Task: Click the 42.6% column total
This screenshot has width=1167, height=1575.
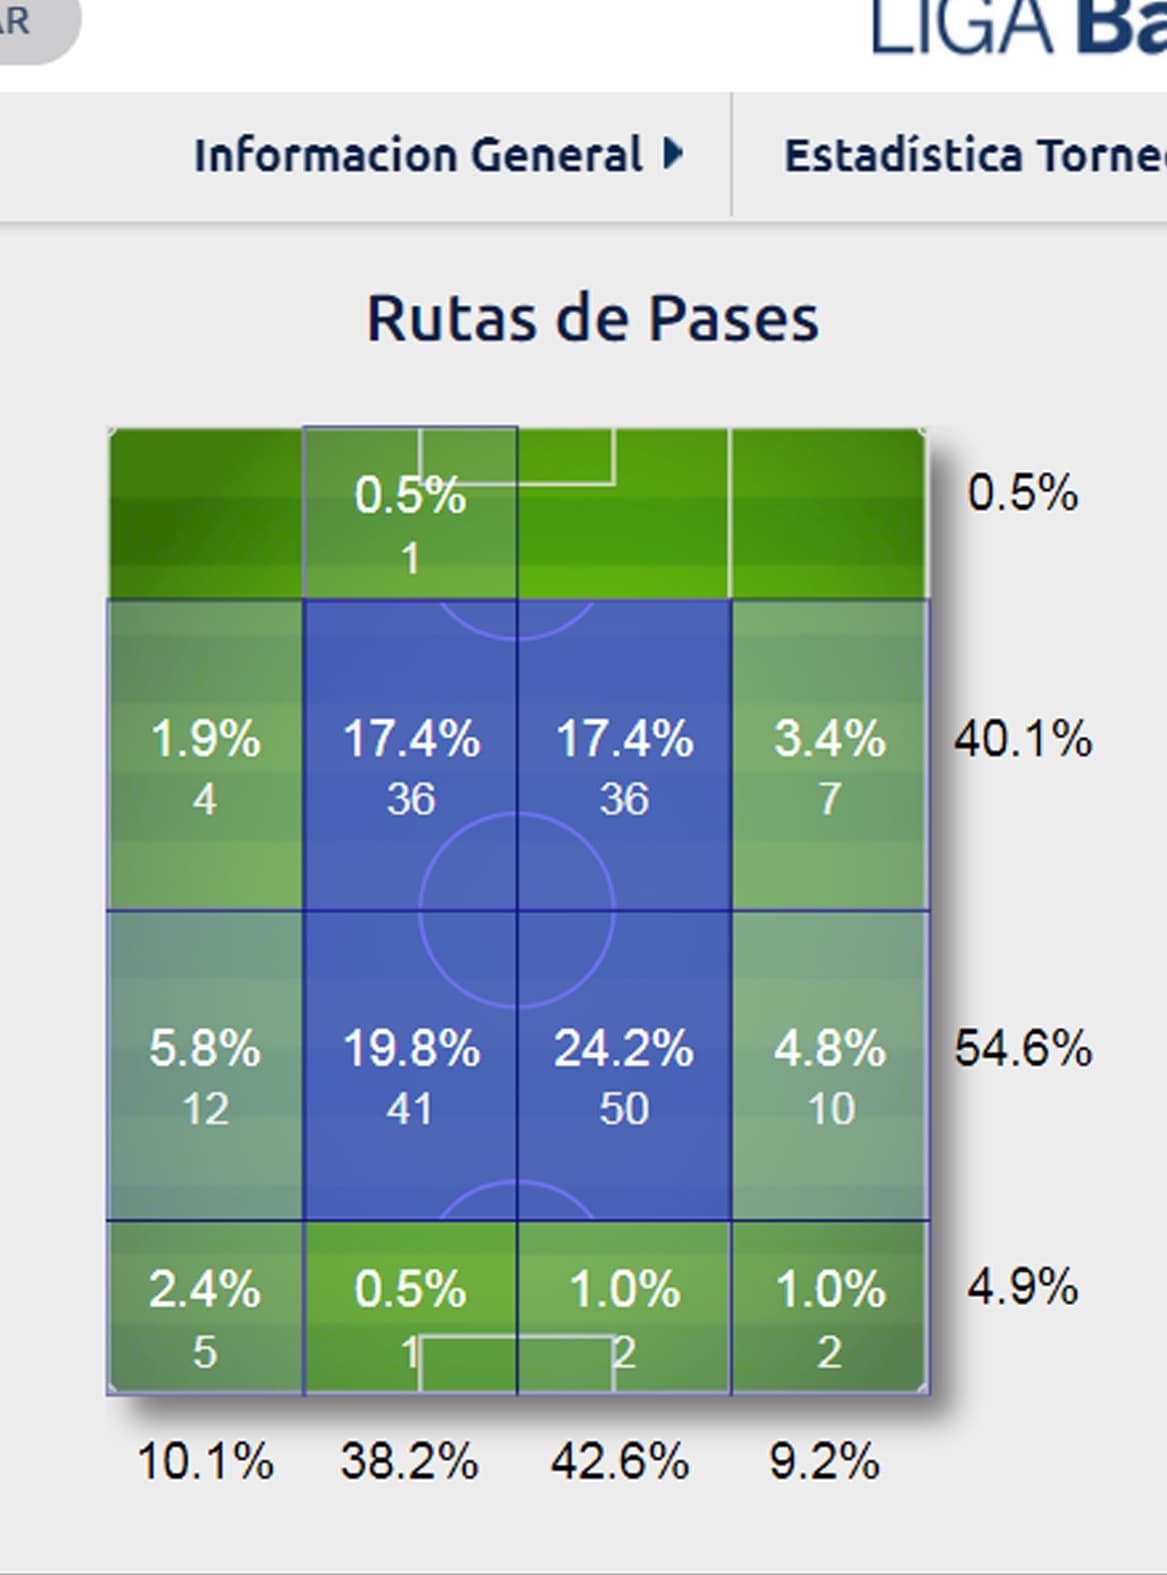Action: (x=620, y=1462)
